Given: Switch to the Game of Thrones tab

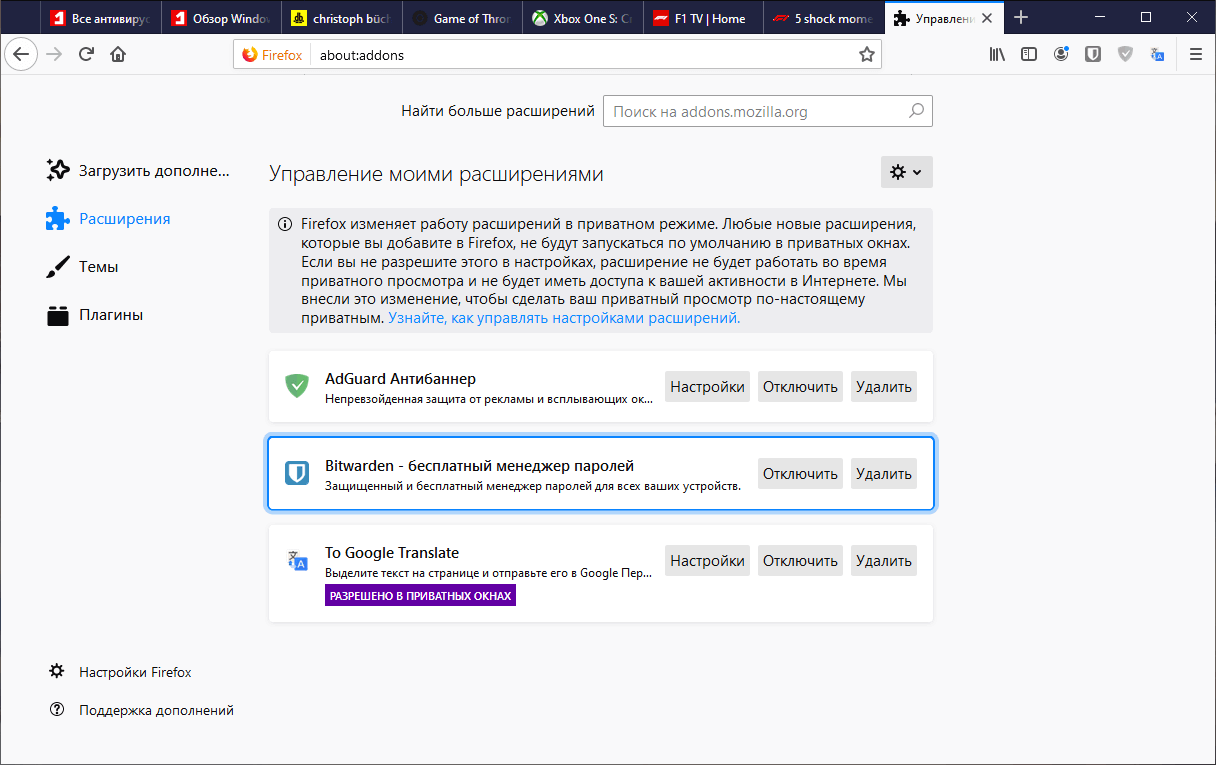Looking at the screenshot, I should [463, 17].
